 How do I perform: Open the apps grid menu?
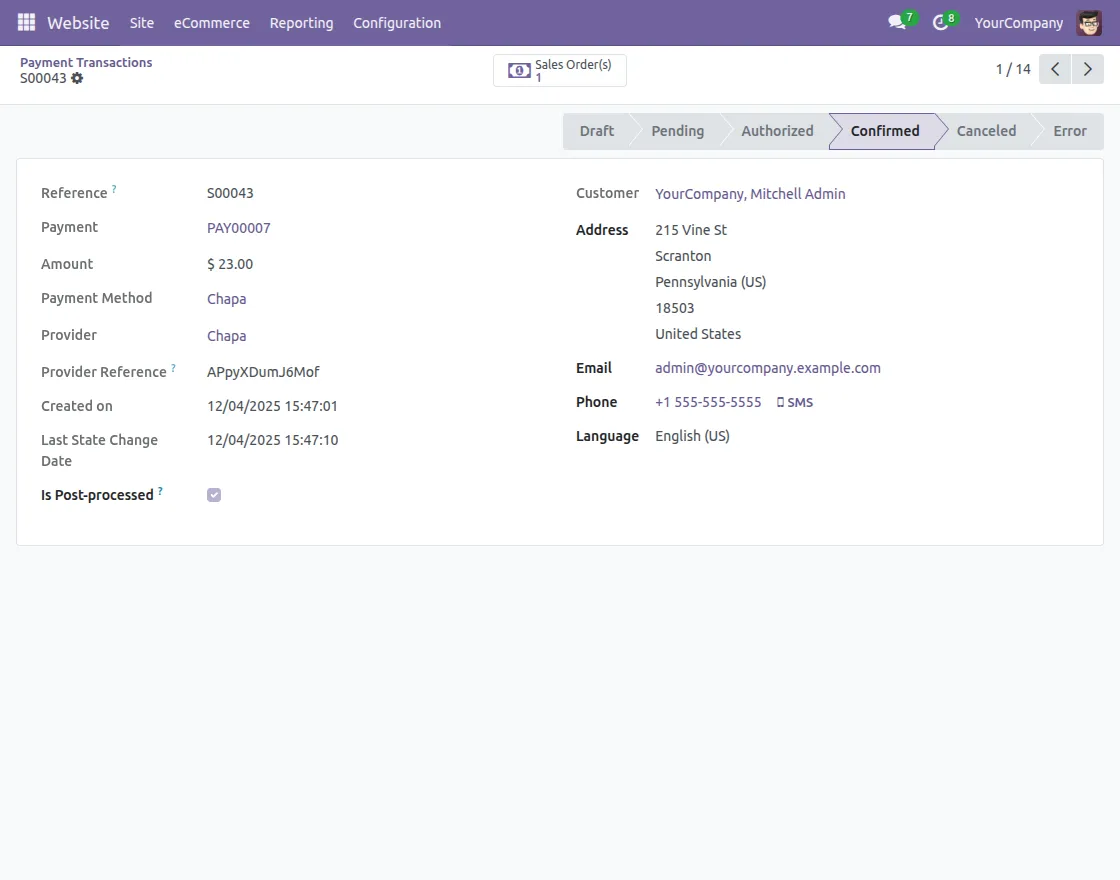coord(25,22)
